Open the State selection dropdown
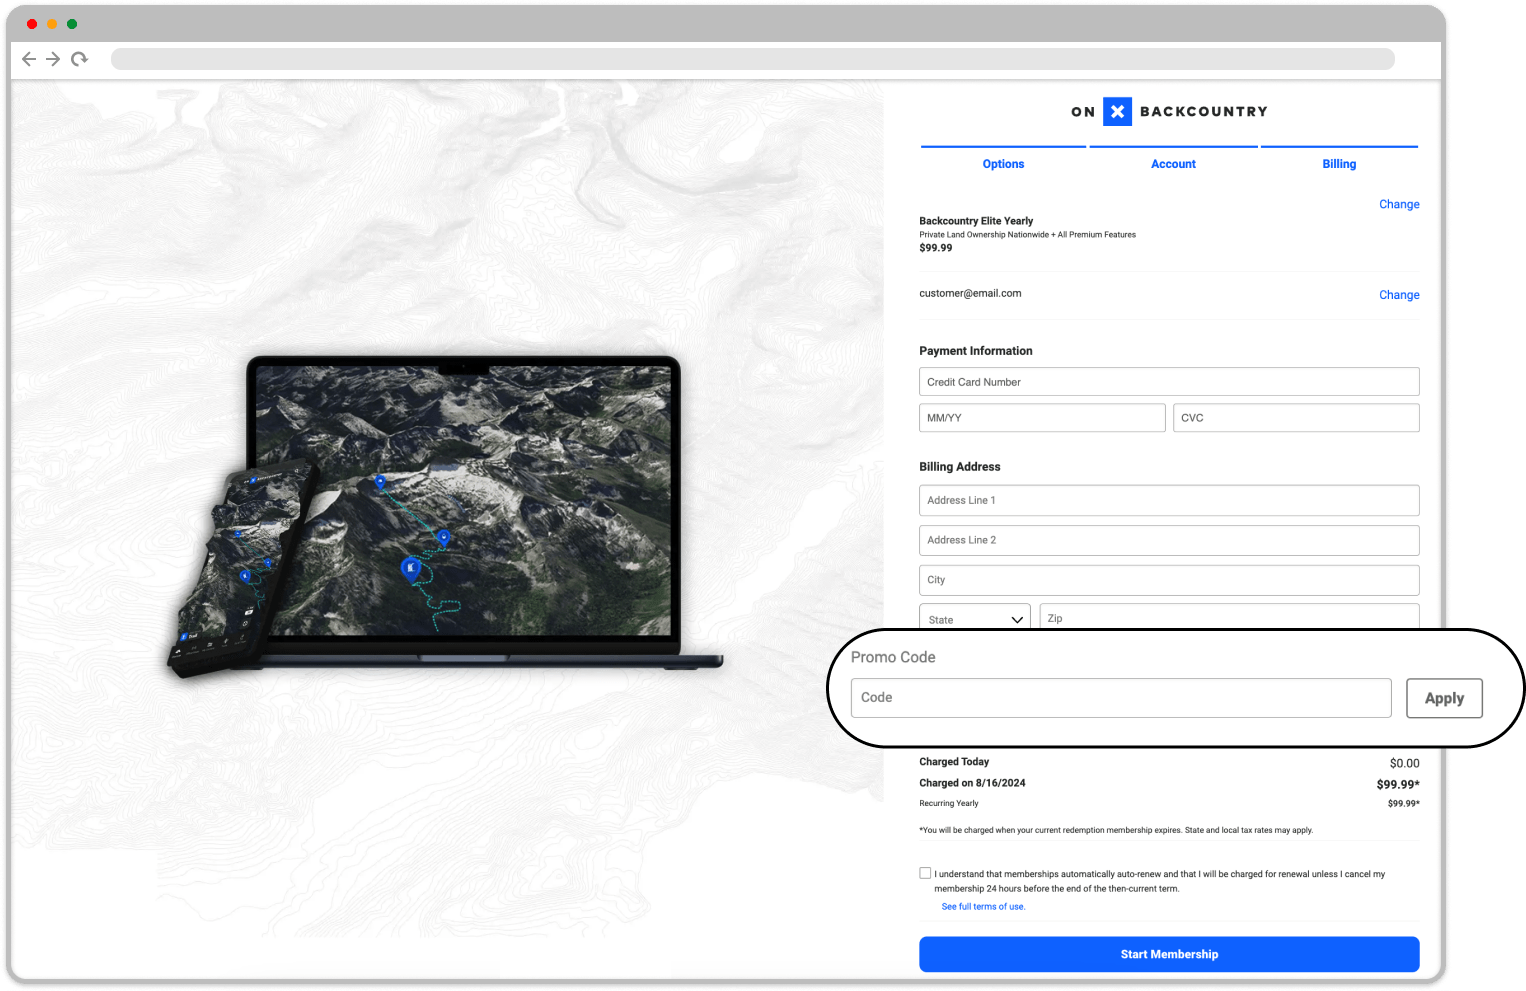 (x=973, y=618)
